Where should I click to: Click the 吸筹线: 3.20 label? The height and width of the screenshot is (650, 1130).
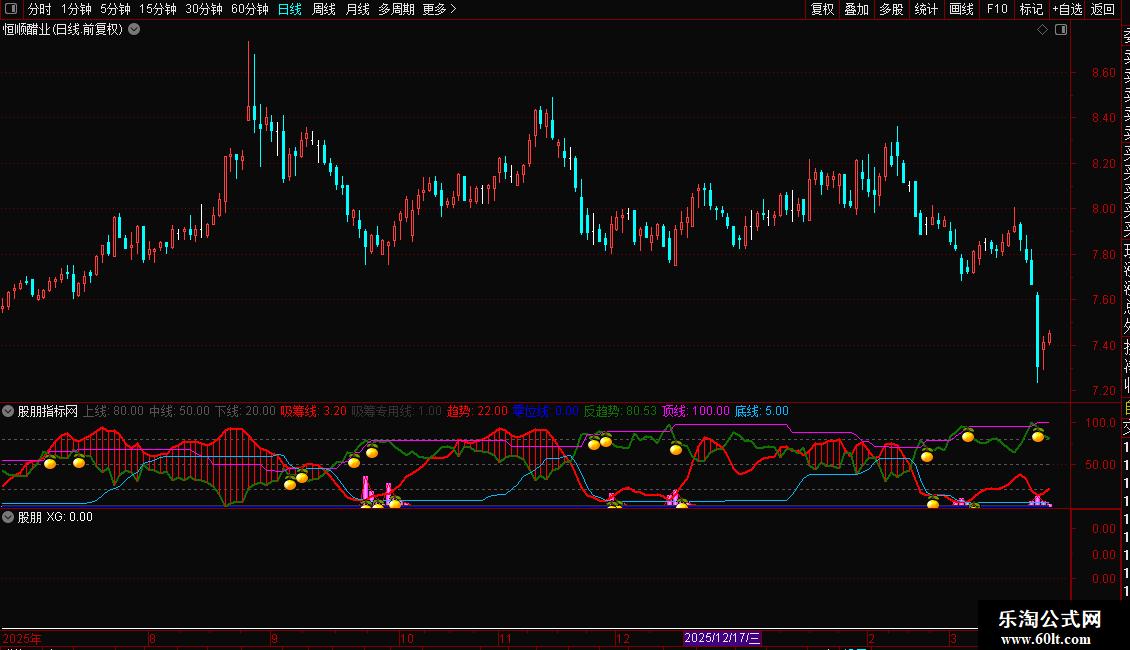(x=313, y=411)
